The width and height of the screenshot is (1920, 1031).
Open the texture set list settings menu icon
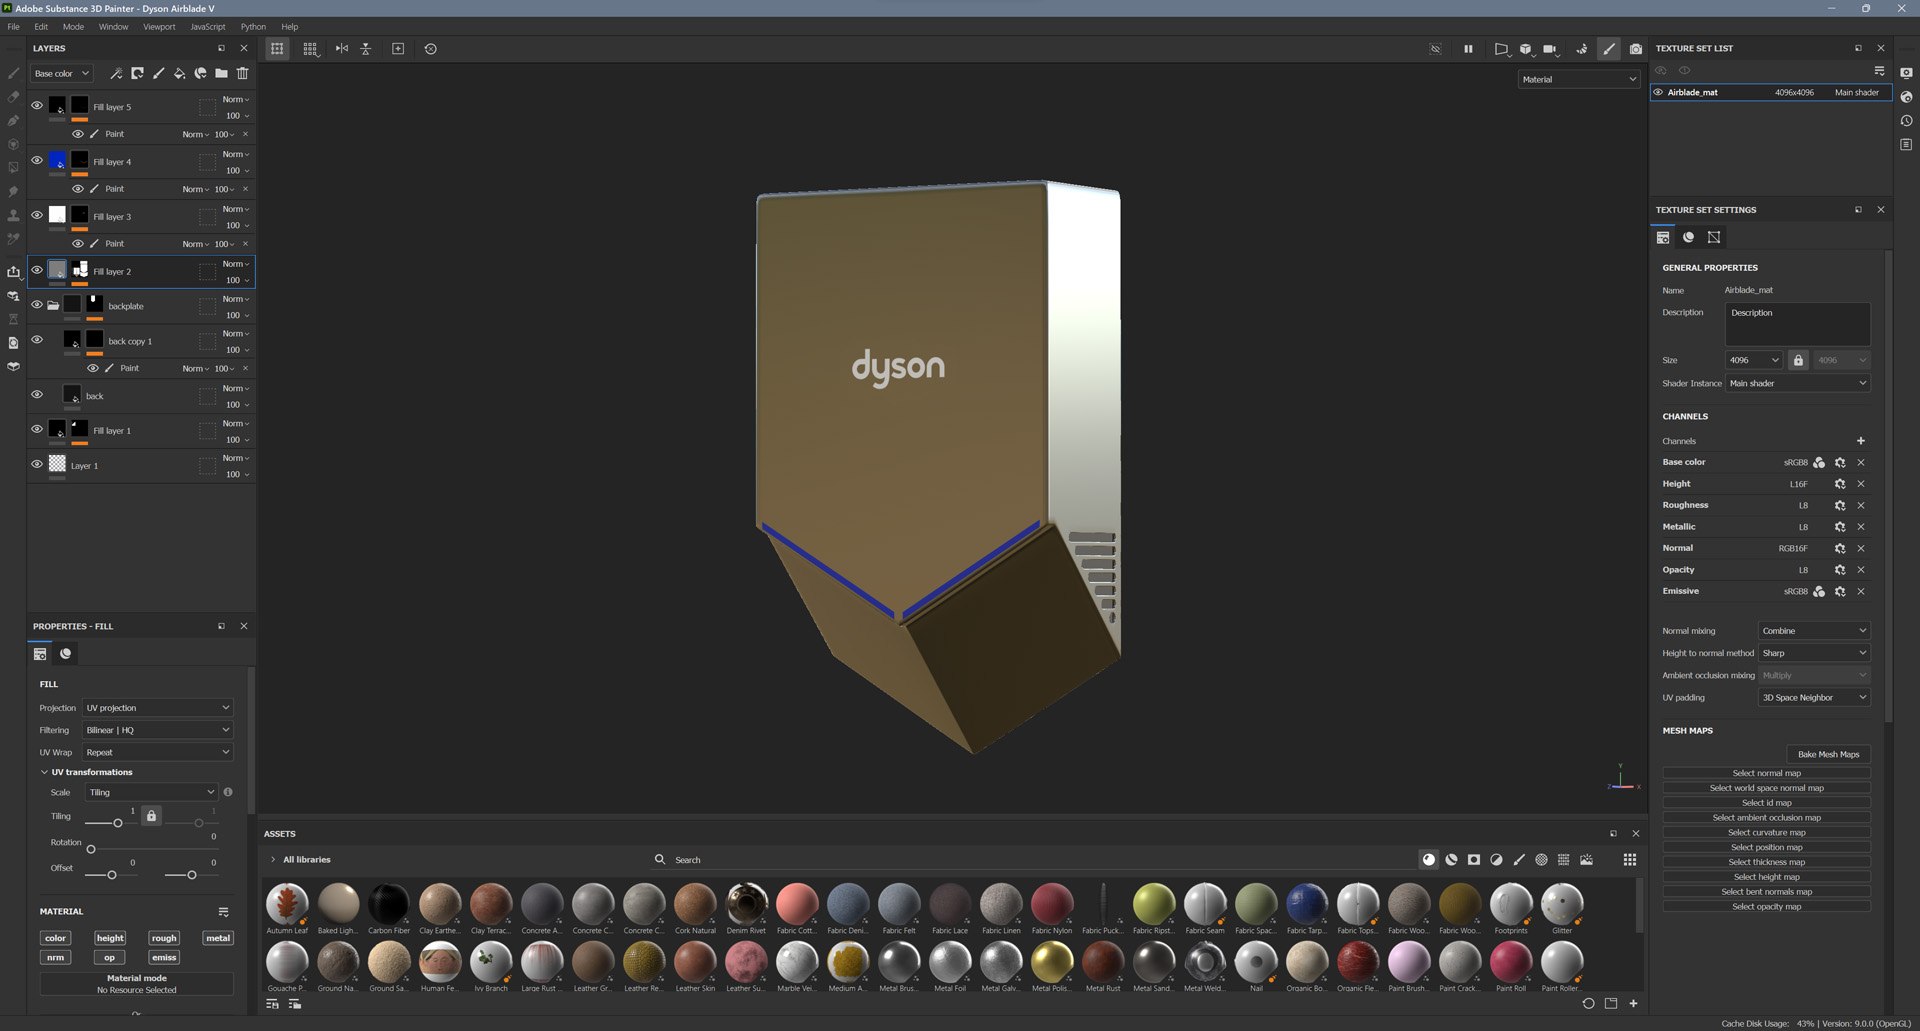tap(1879, 70)
